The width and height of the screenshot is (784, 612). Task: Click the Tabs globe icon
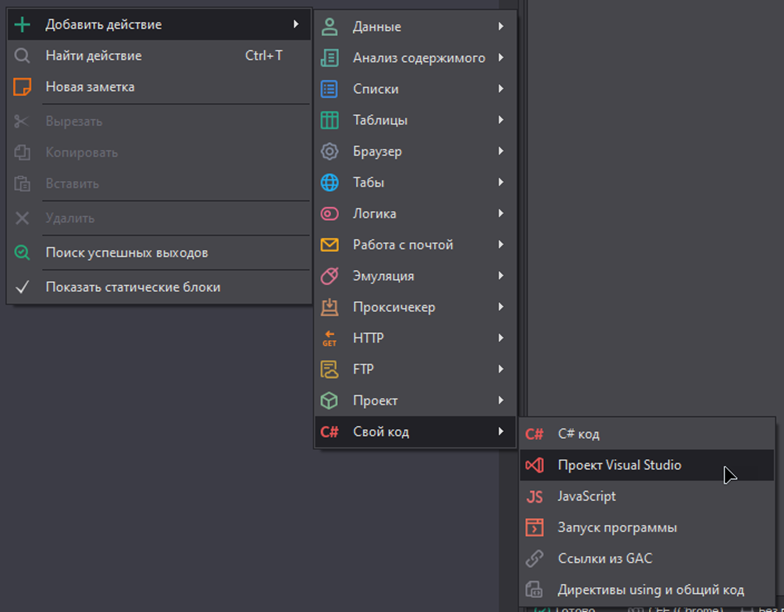point(329,182)
